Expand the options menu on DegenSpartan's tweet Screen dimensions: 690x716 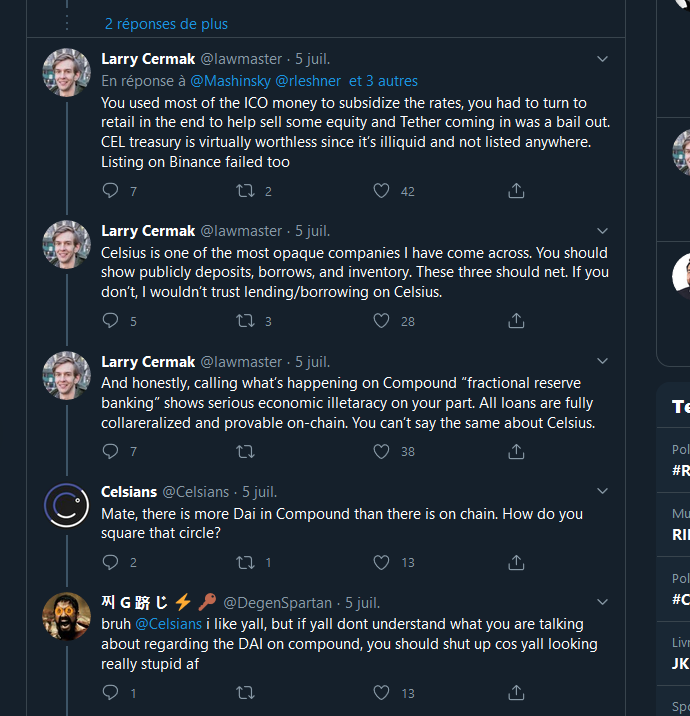pos(602,602)
